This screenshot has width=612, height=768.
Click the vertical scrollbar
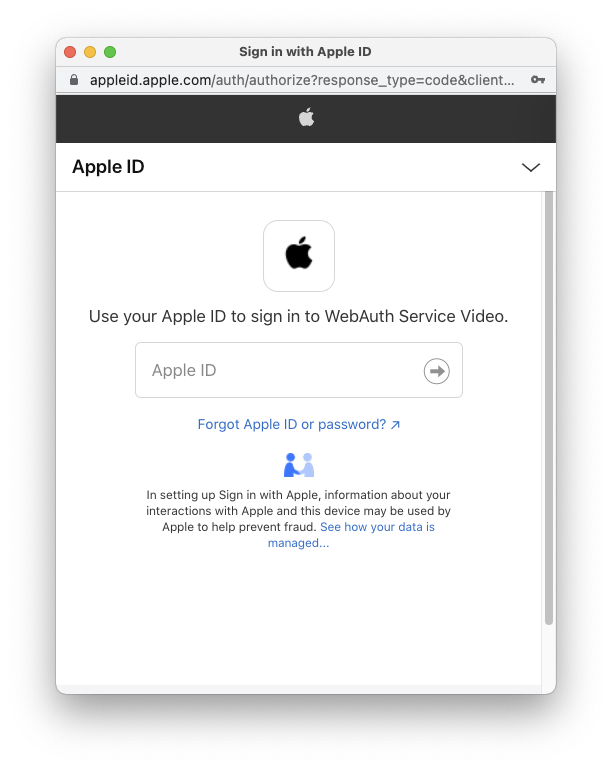click(x=549, y=408)
